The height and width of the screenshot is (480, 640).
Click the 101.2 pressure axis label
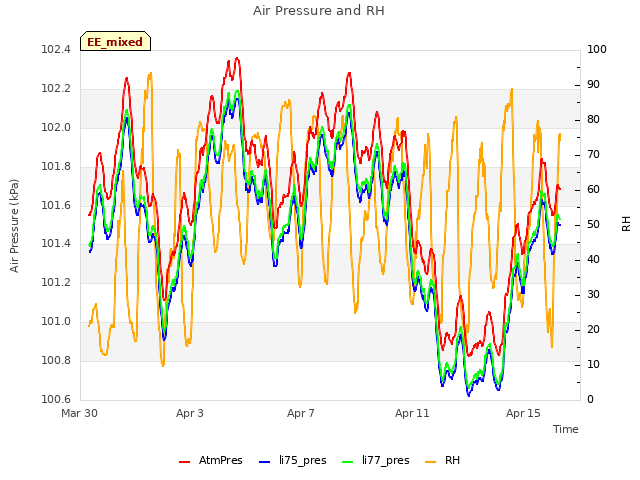click(56, 282)
